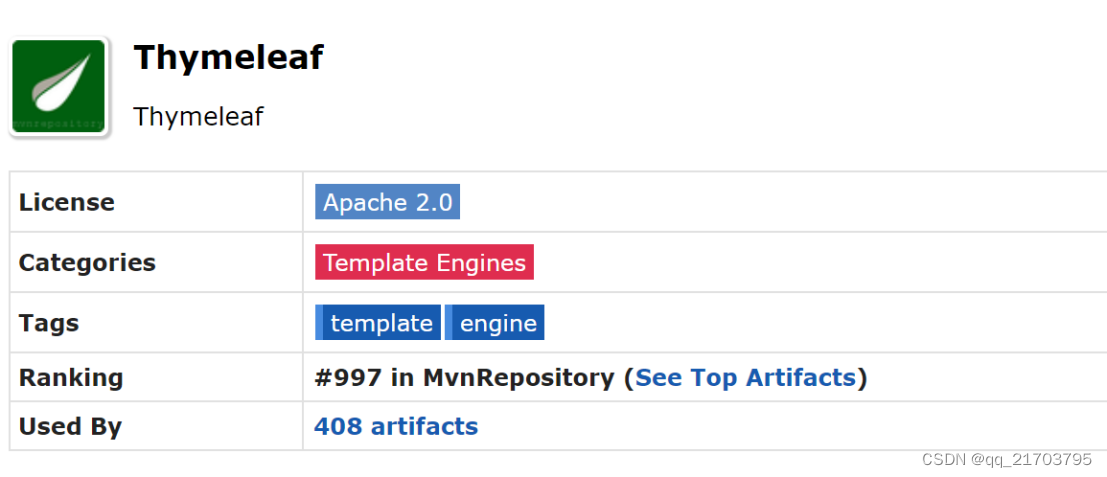1107x477 pixels.
Task: Click the green Thymeleaf leaf logo
Action: click(x=59, y=85)
